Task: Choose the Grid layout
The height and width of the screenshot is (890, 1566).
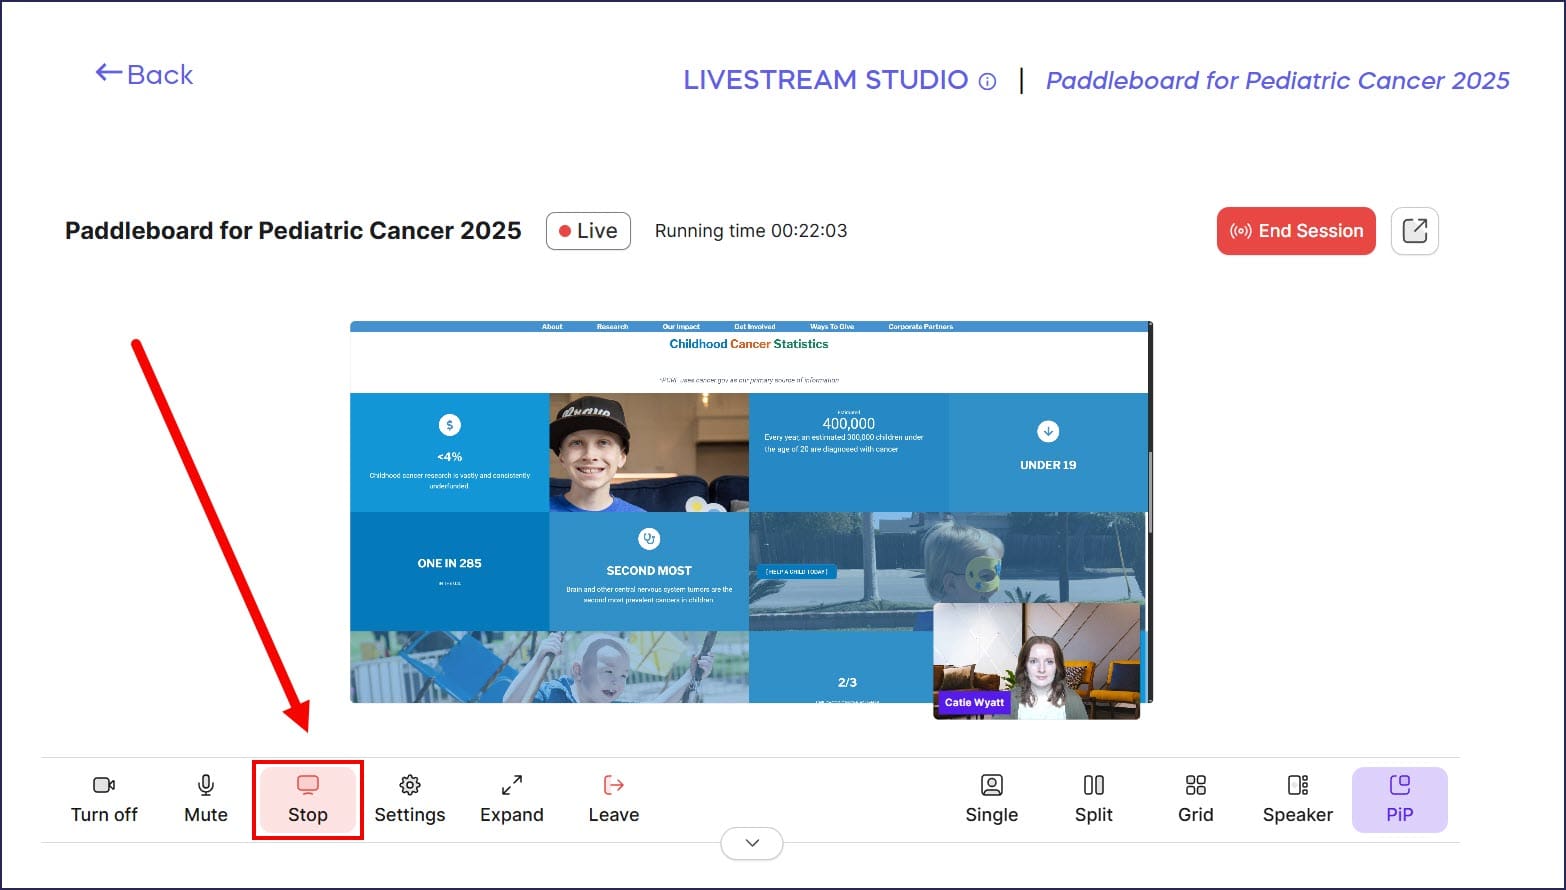Action: point(1196,799)
